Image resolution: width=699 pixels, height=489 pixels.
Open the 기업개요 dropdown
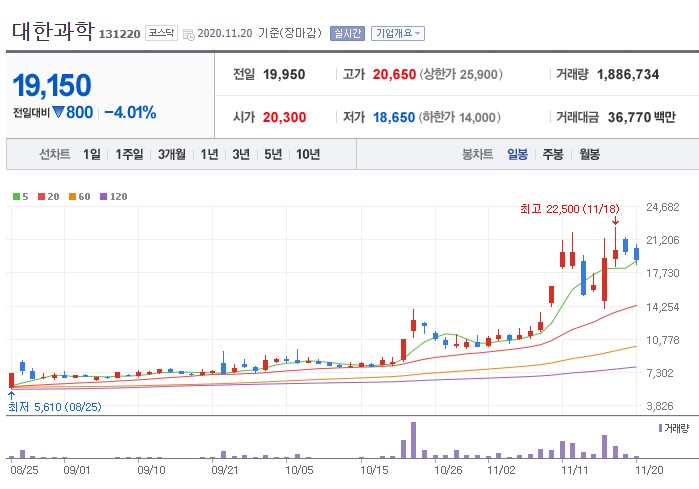[398, 33]
